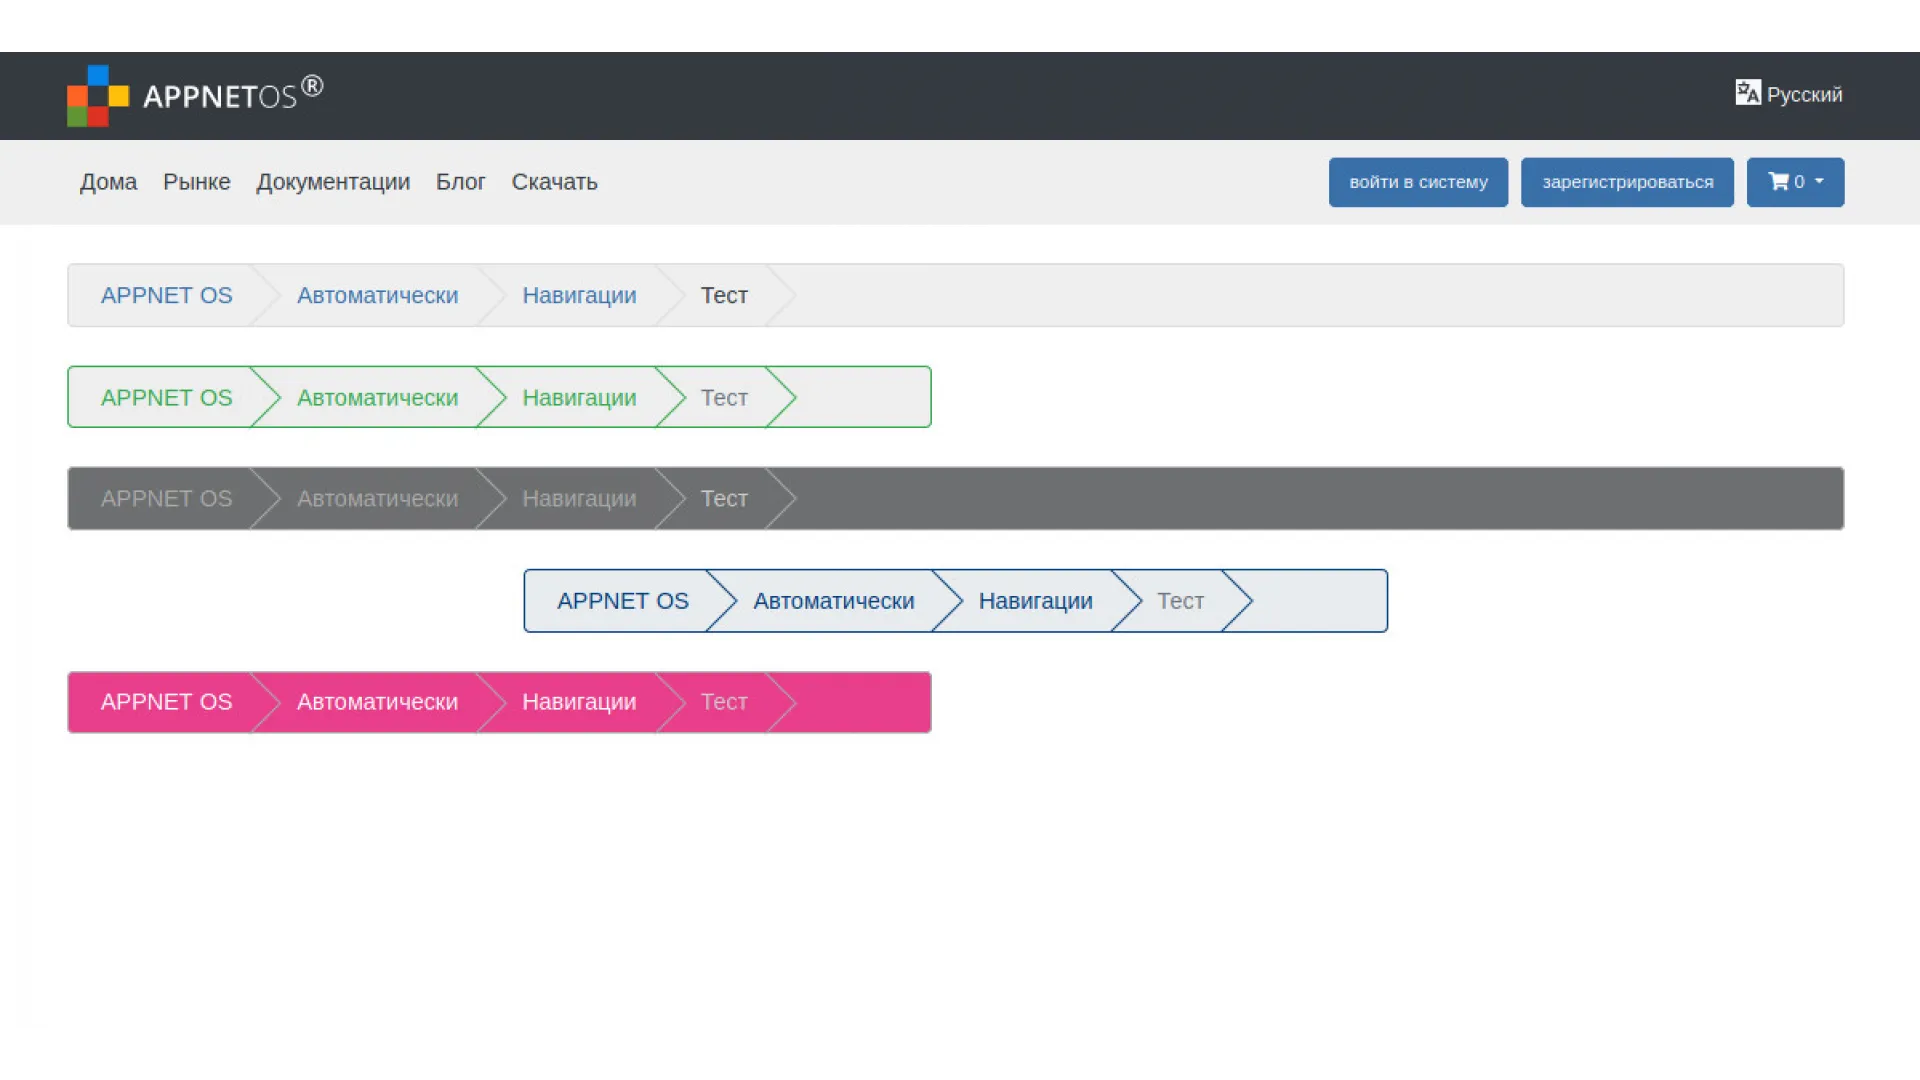Viewport: 1920px width, 1080px height.
Task: Click APPNET OS in the light gray breadcrumb
Action: point(166,295)
